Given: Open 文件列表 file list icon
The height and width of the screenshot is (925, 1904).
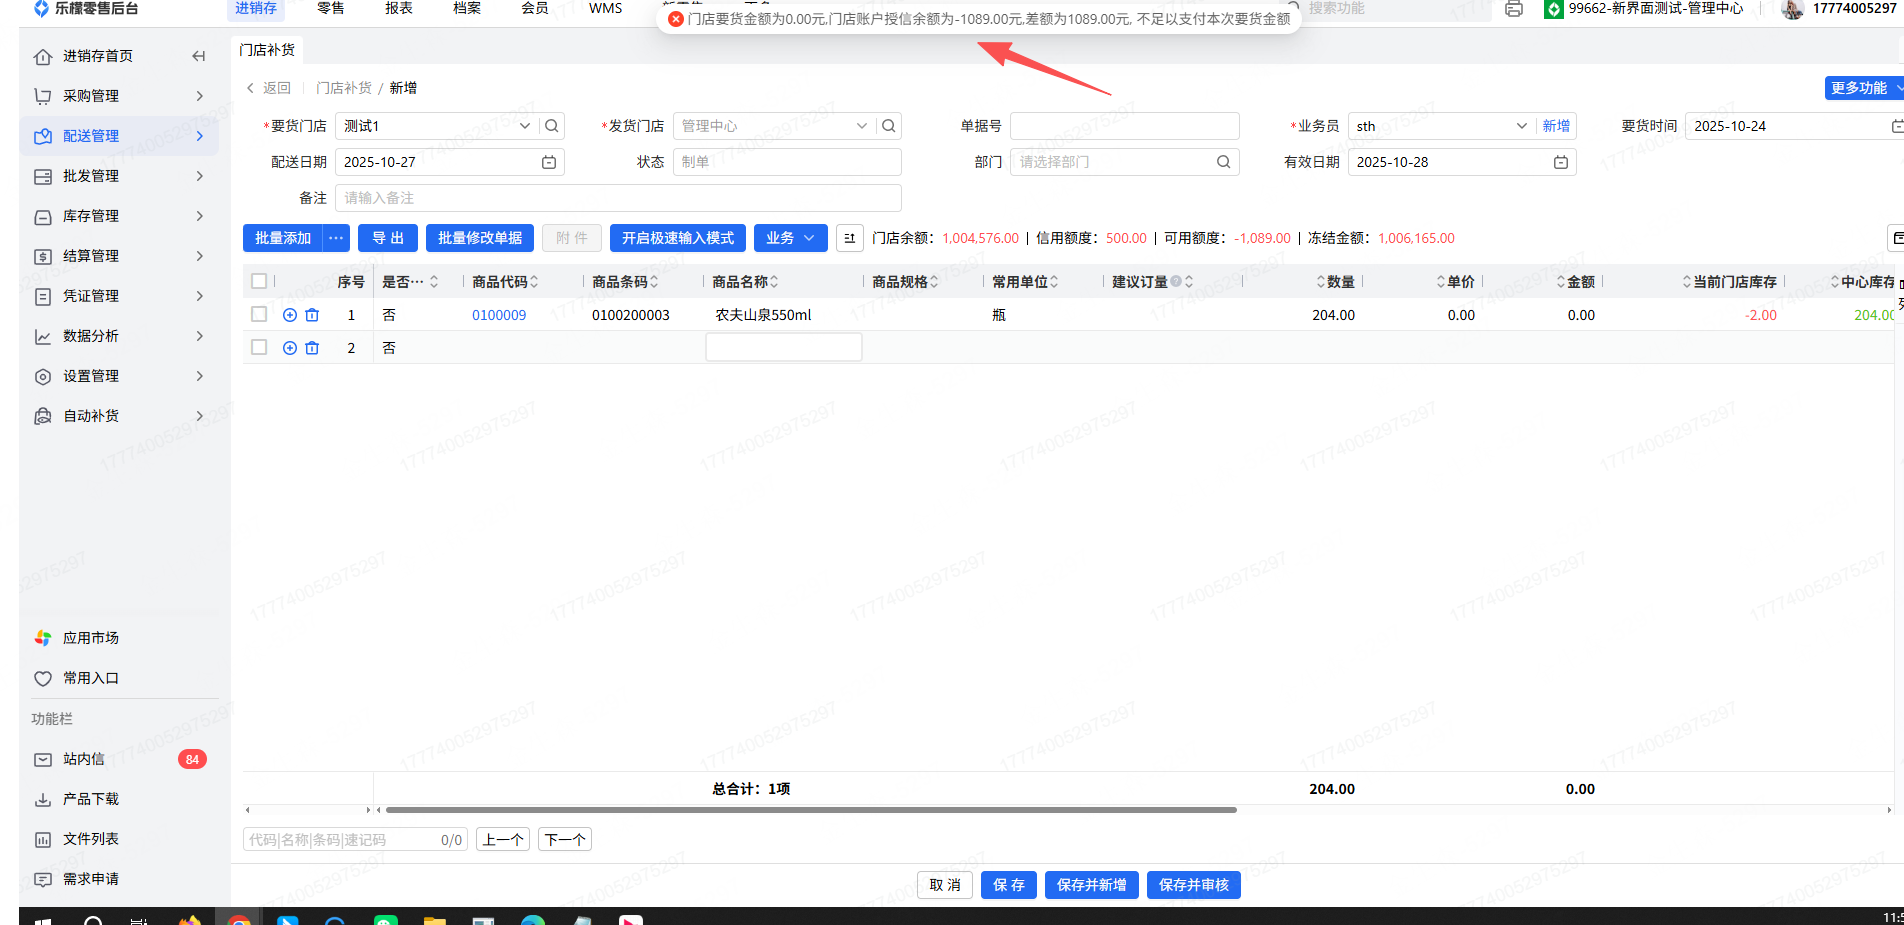Looking at the screenshot, I should point(43,839).
